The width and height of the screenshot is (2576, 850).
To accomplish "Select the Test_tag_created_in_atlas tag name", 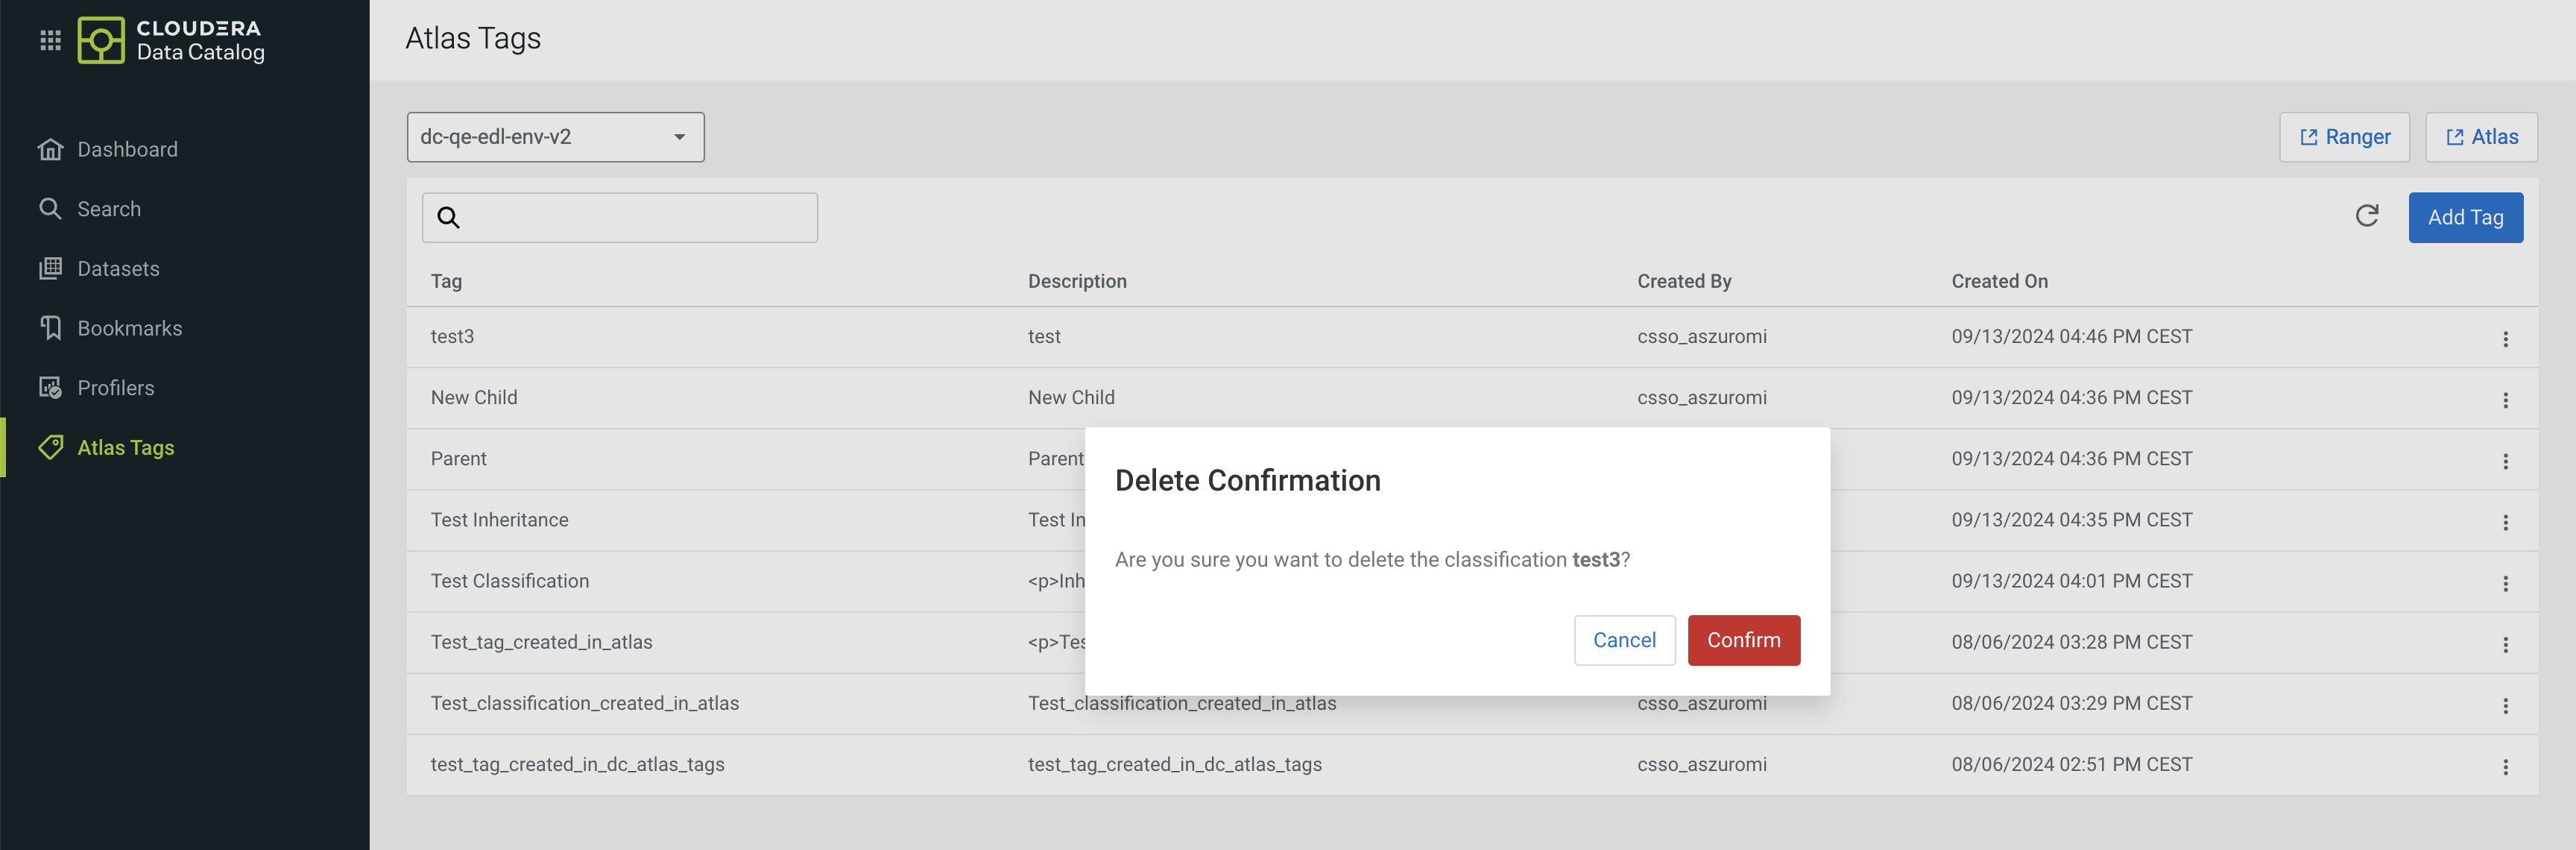I will (541, 641).
